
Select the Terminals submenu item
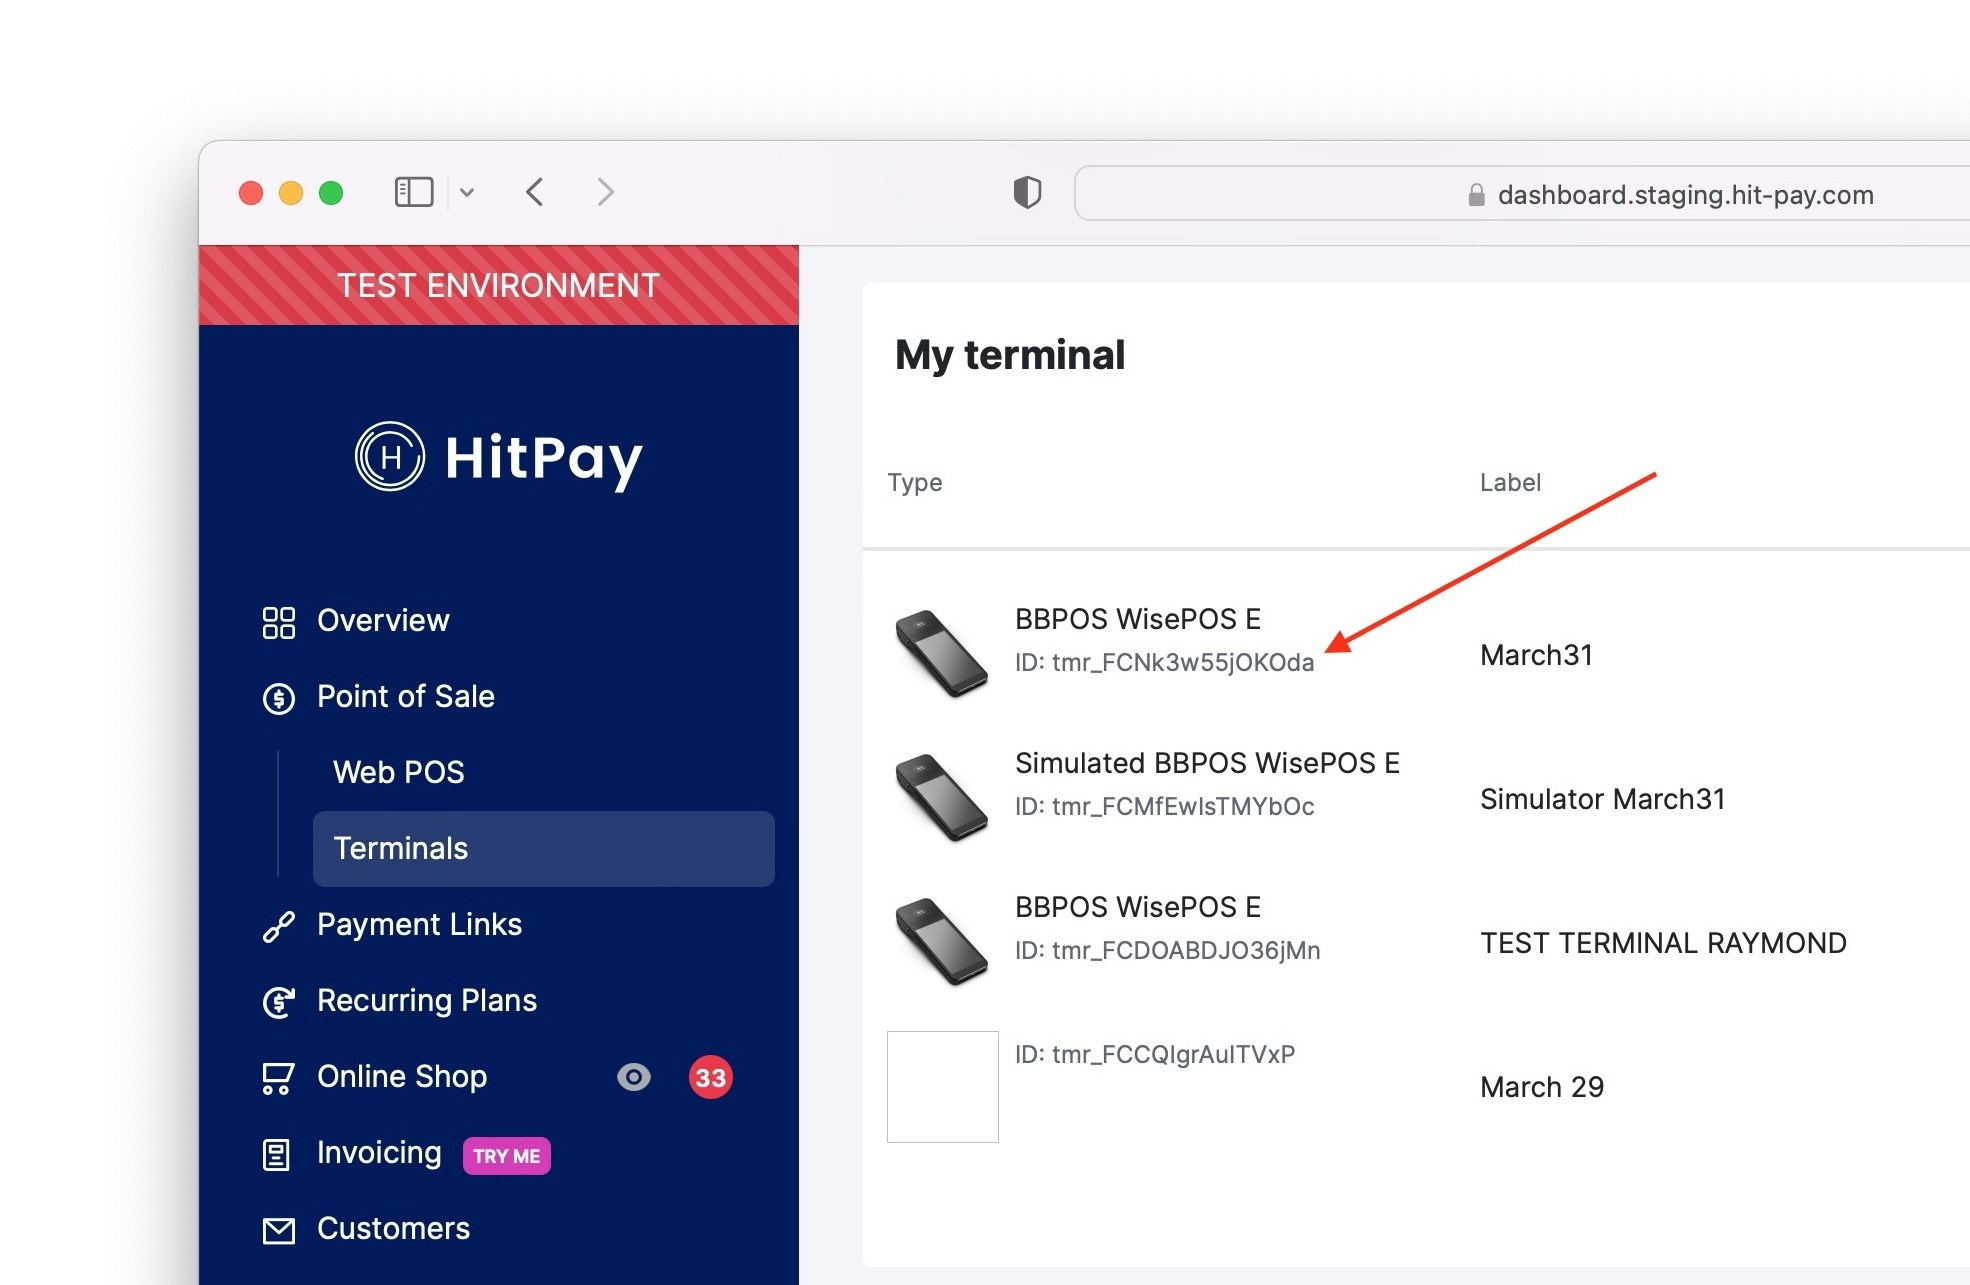tap(543, 849)
